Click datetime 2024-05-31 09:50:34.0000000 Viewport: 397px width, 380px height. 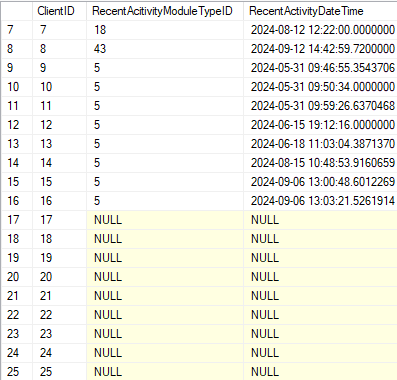point(320,87)
